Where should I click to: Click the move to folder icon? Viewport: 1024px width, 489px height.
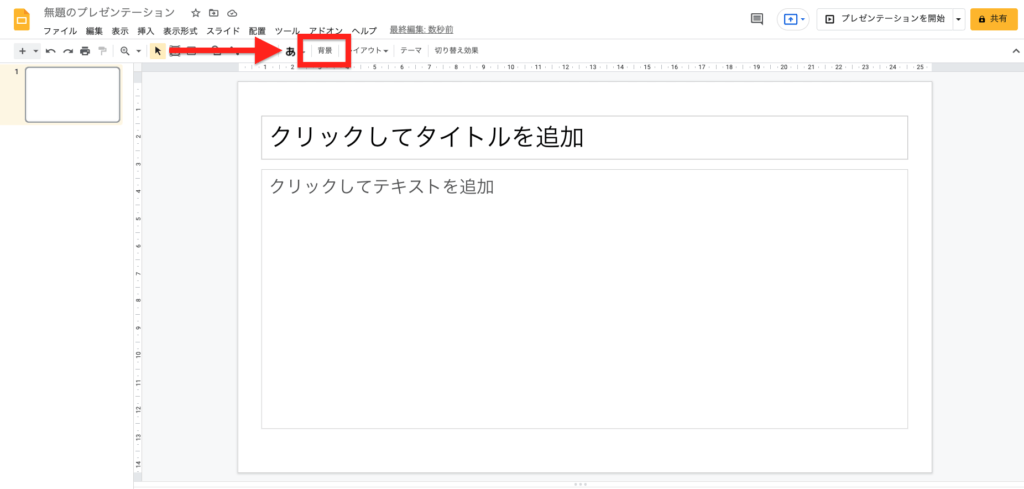[214, 13]
